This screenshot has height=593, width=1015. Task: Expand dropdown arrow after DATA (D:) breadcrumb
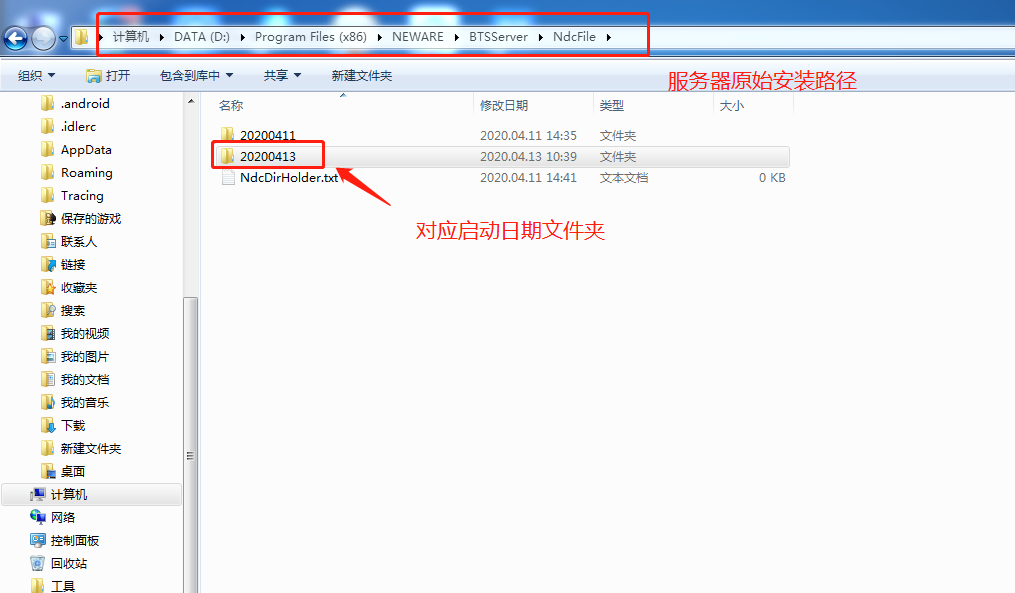(243, 38)
